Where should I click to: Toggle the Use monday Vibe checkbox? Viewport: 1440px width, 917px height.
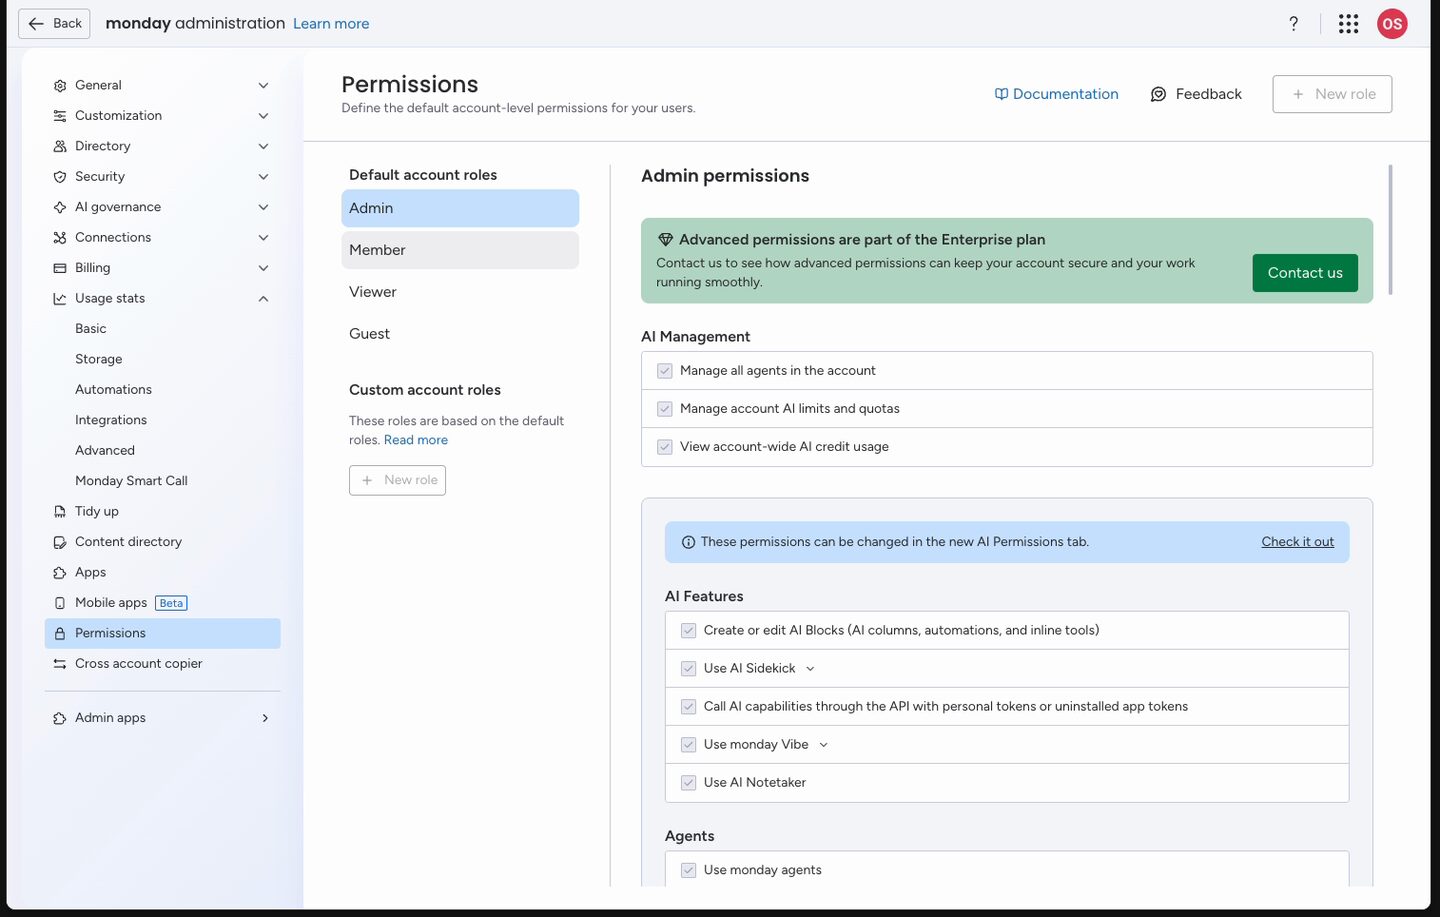688,745
